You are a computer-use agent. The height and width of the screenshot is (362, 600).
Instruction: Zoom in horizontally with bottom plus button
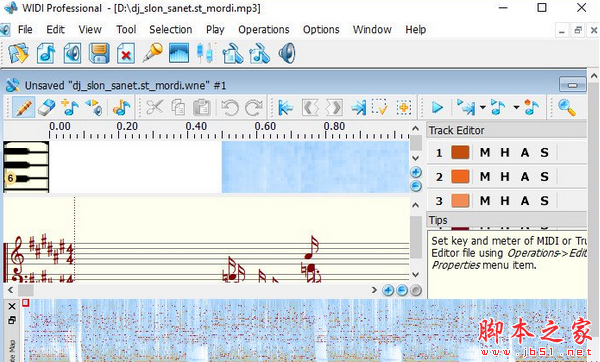(x=388, y=290)
